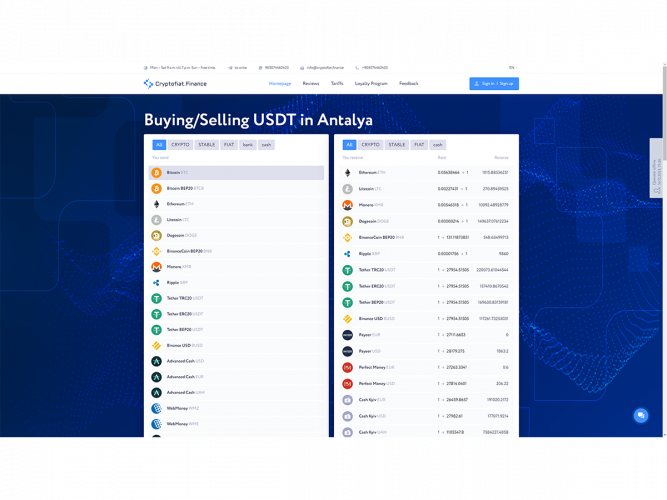667x500 pixels.
Task: Choose 'BinanceCoin BEP20' row in the receive list
Action: click(x=426, y=237)
